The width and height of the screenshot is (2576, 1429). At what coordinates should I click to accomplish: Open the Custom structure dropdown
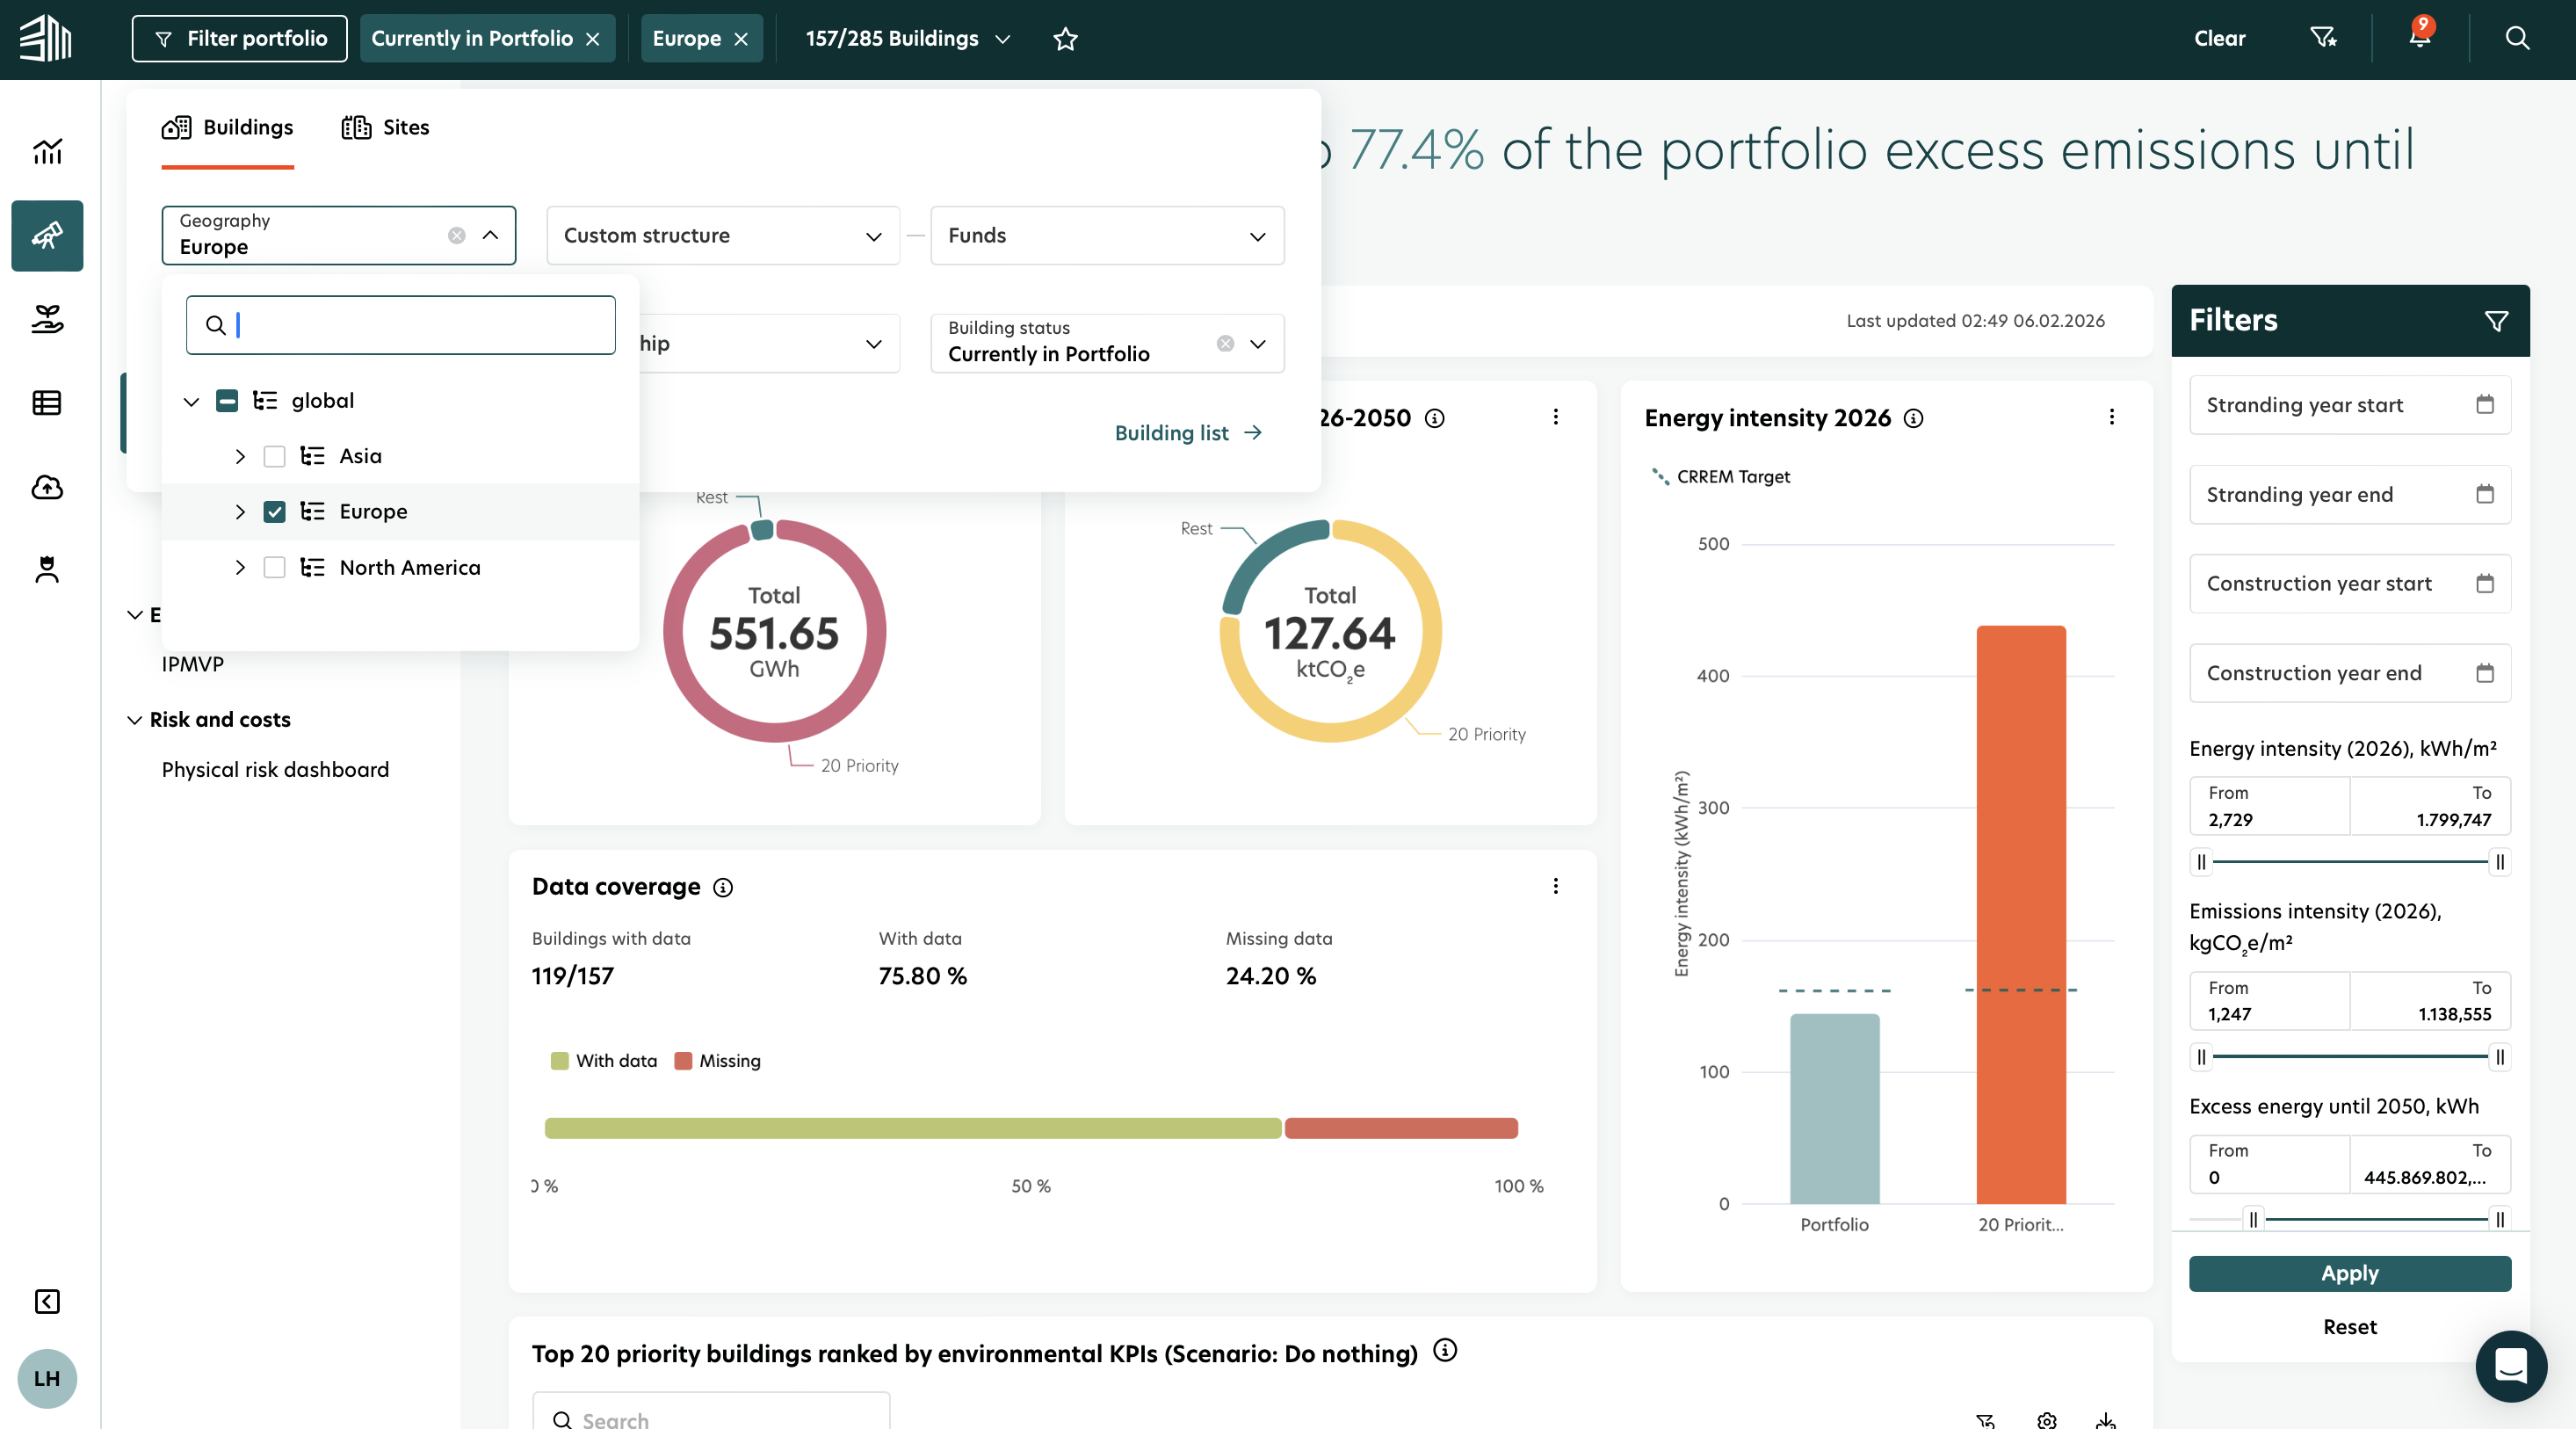(722, 236)
